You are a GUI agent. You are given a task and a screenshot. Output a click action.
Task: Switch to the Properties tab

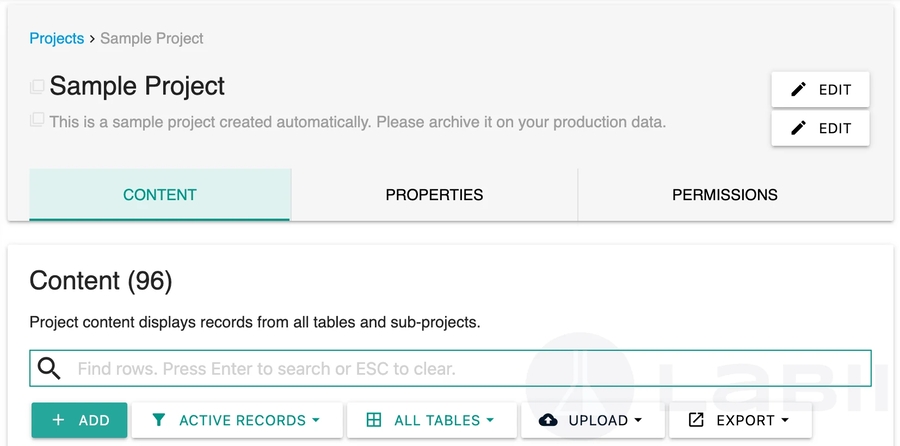434,195
